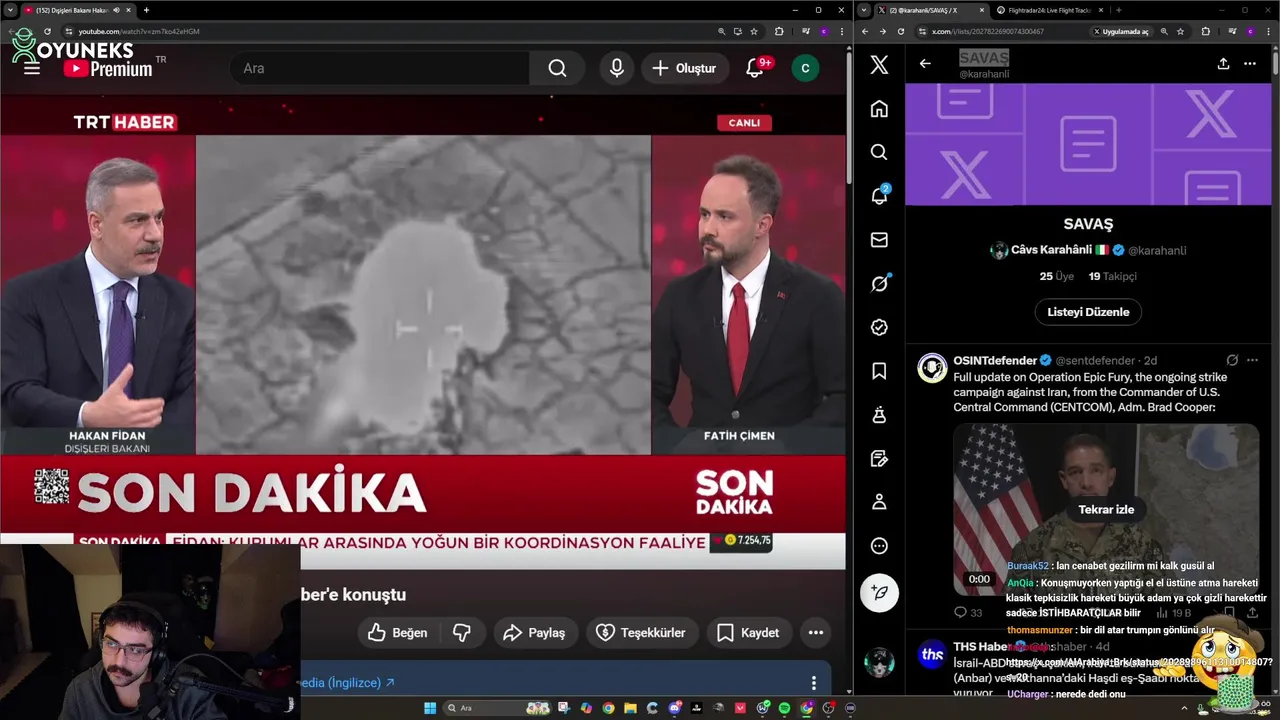
Task: Open the Wikipedia (İngilizce) link under the video
Action: [347, 683]
